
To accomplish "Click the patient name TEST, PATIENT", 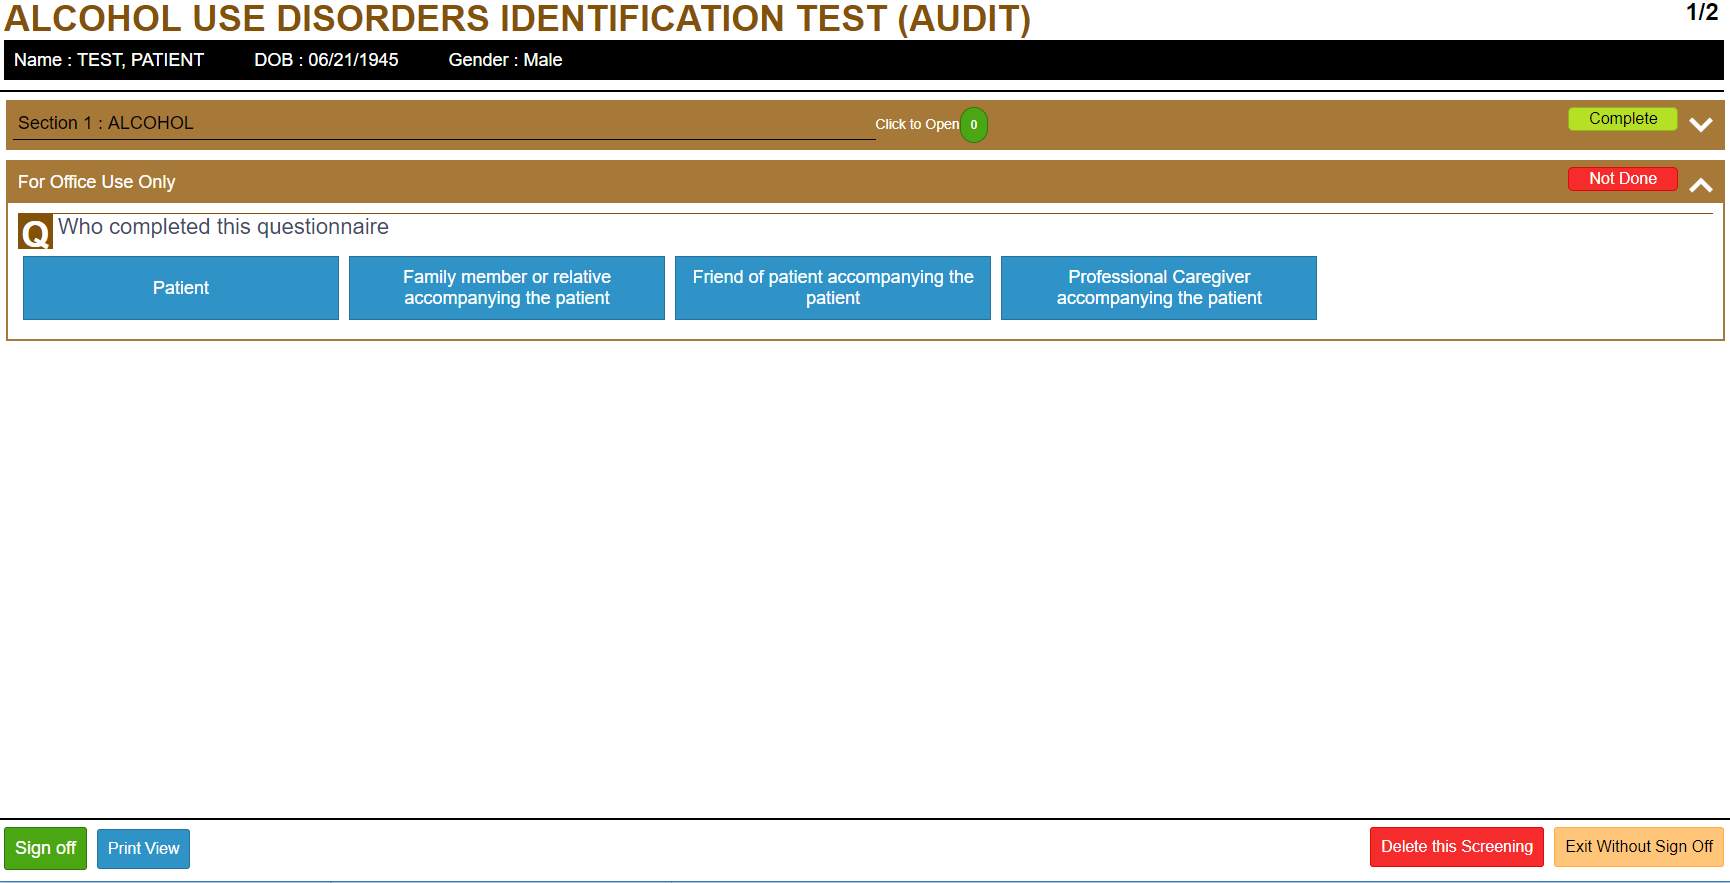I will (140, 60).
